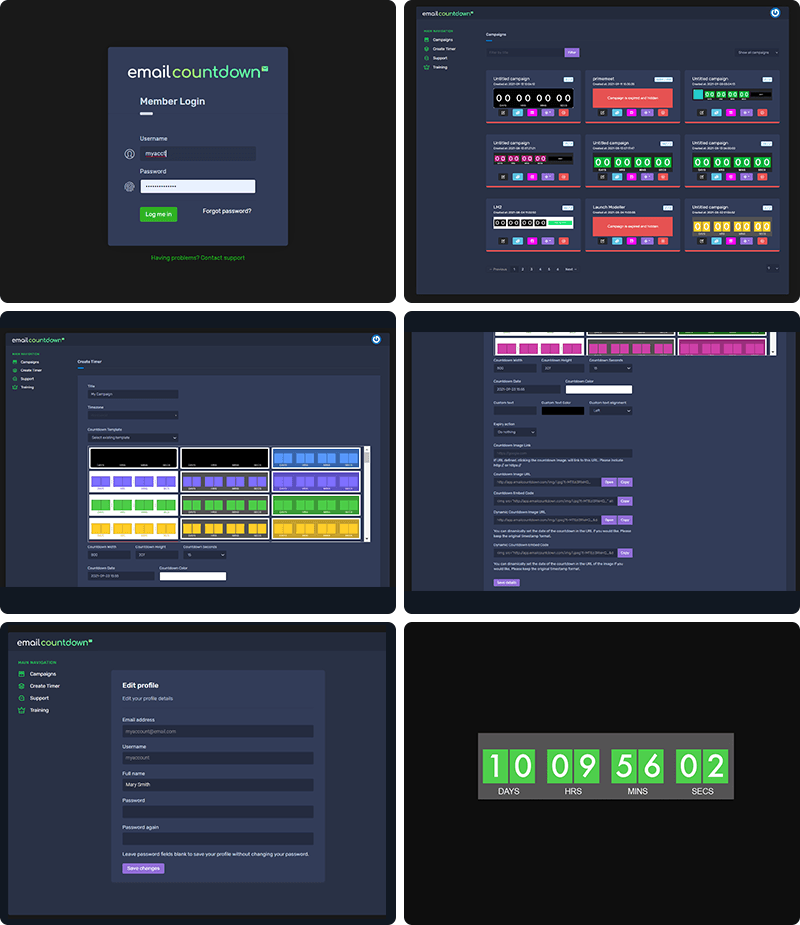Open the Custom text alignment 'Left' dropdown
800x925 pixels.
(610, 411)
